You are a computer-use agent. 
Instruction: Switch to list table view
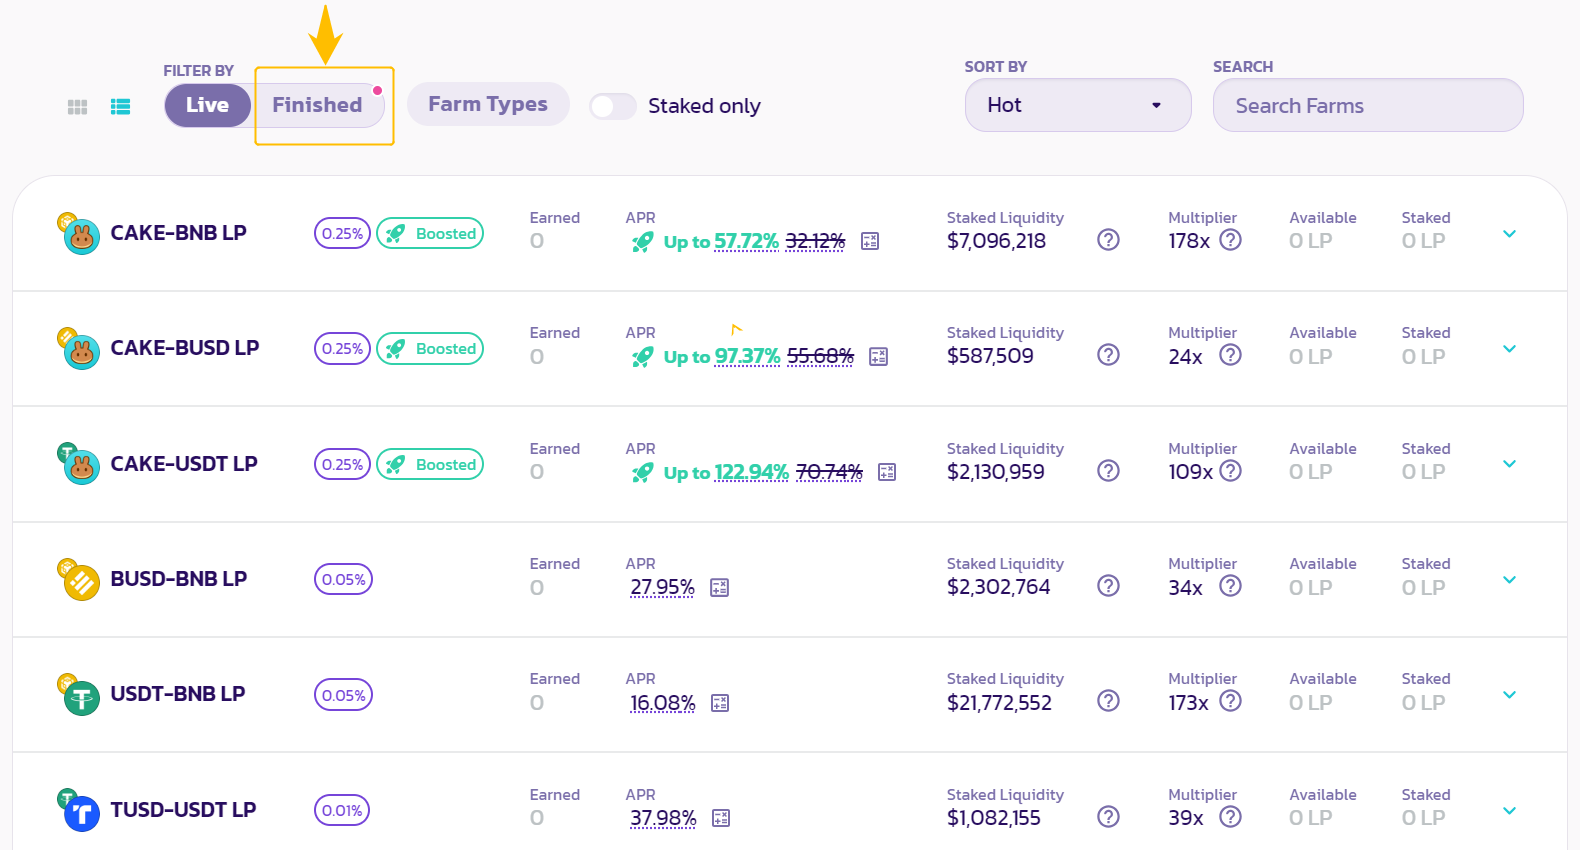[121, 107]
